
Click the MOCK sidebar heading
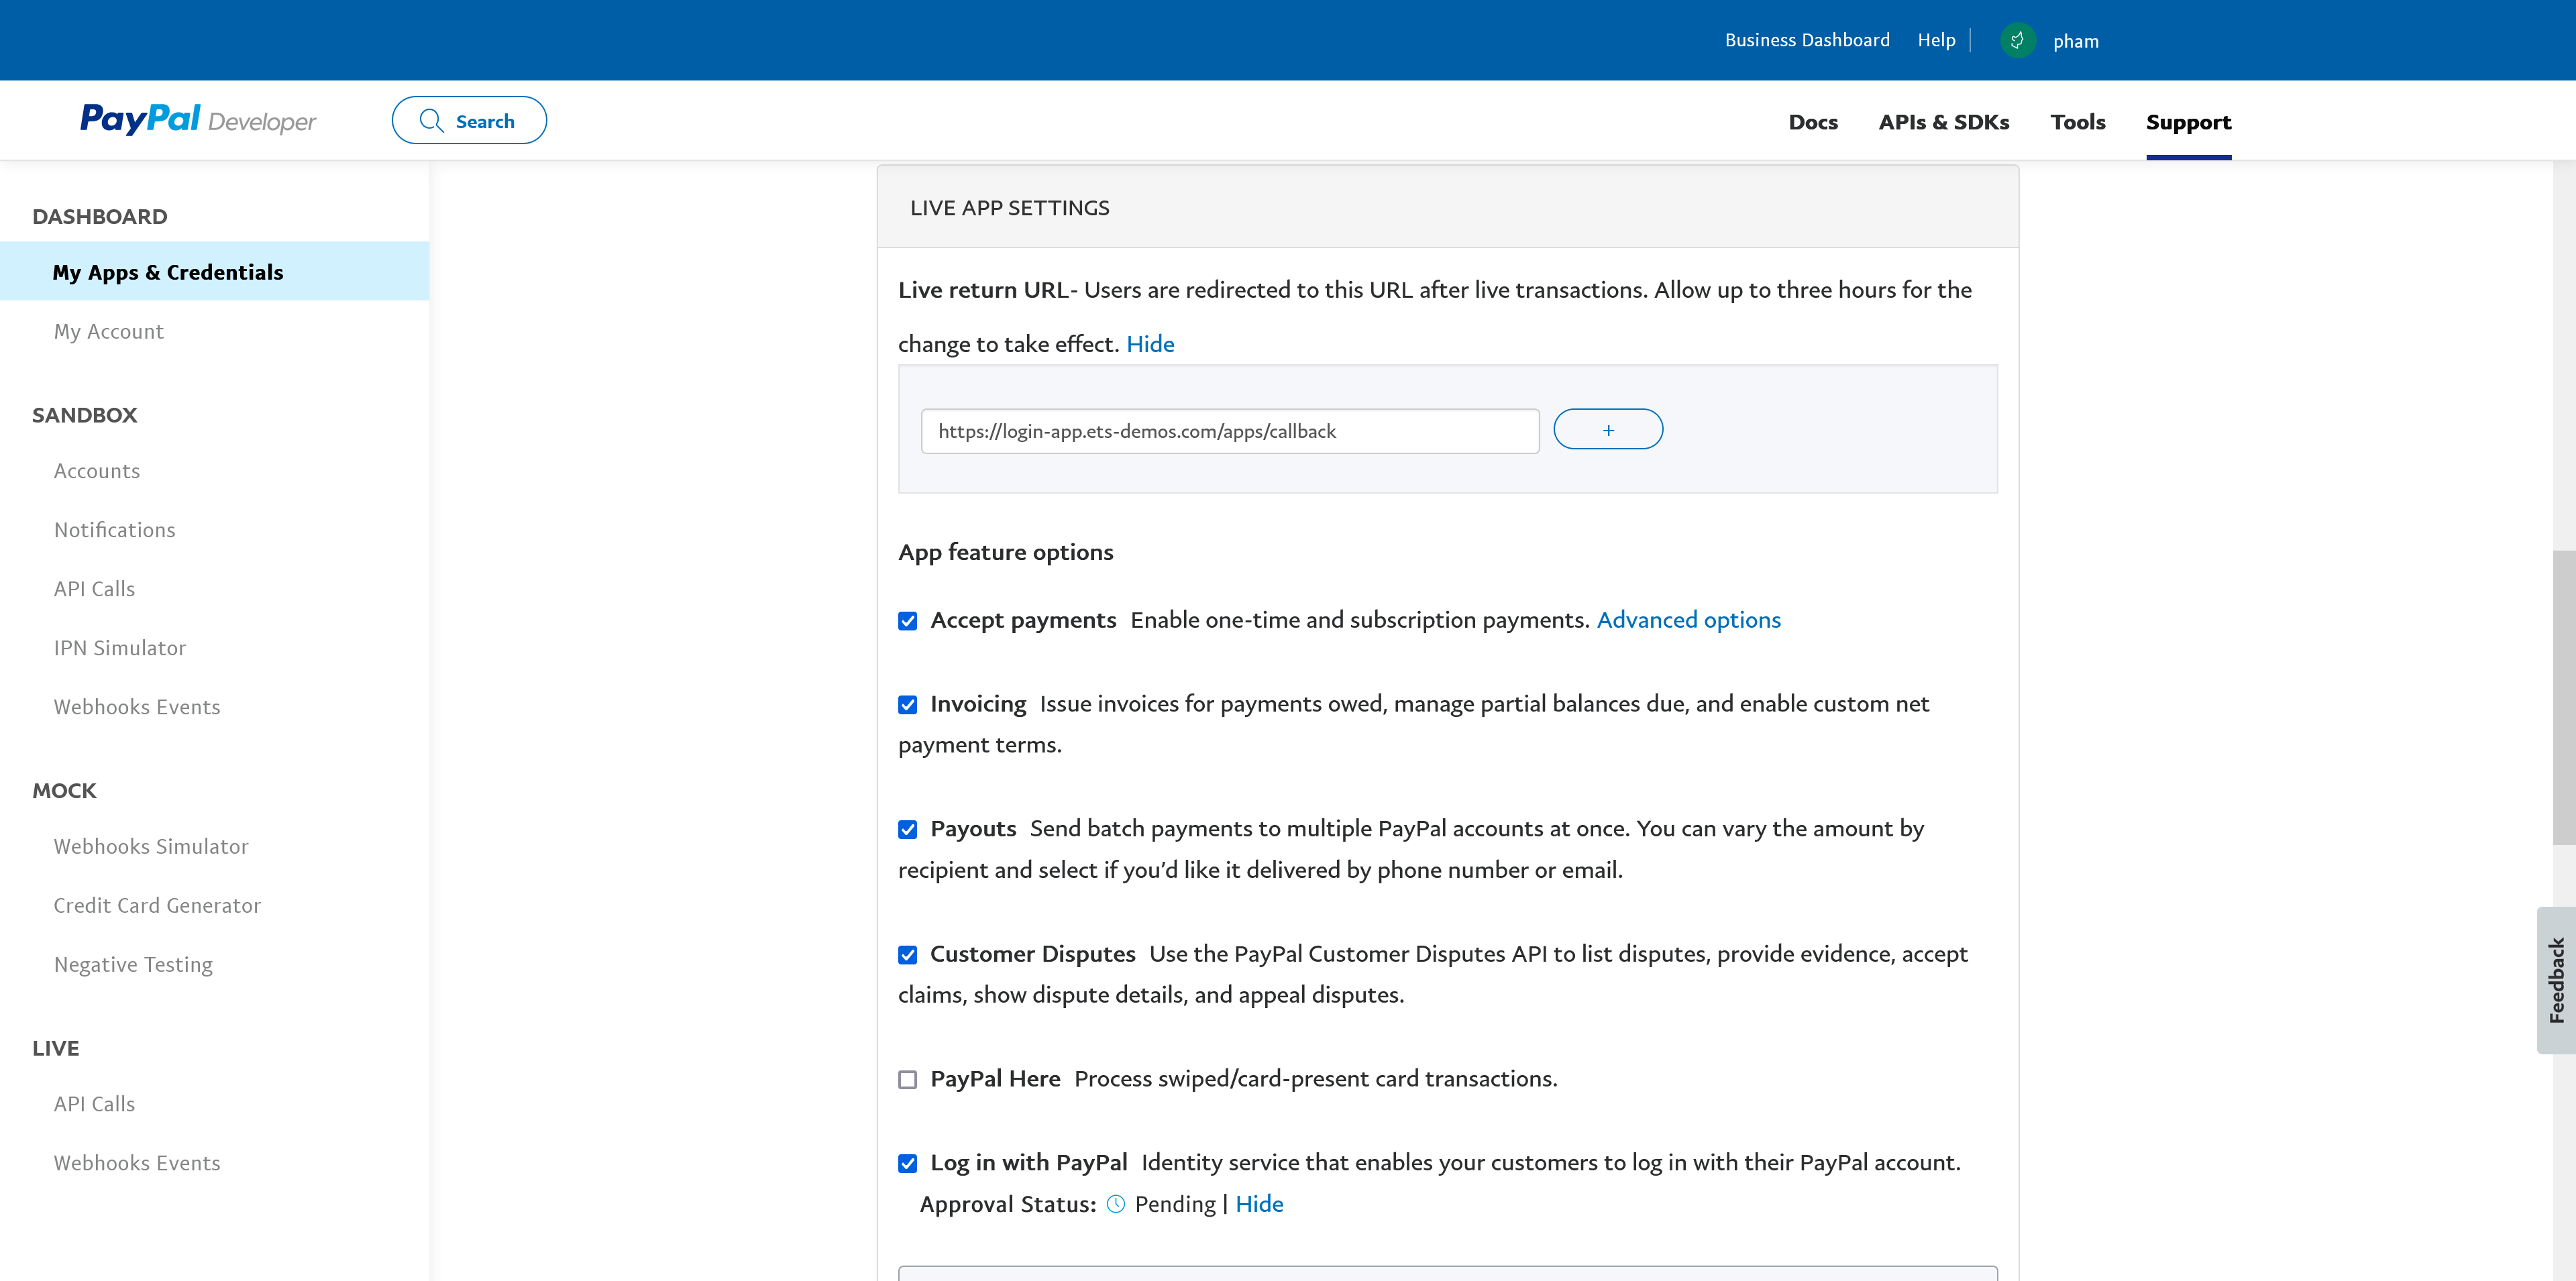tap(64, 791)
